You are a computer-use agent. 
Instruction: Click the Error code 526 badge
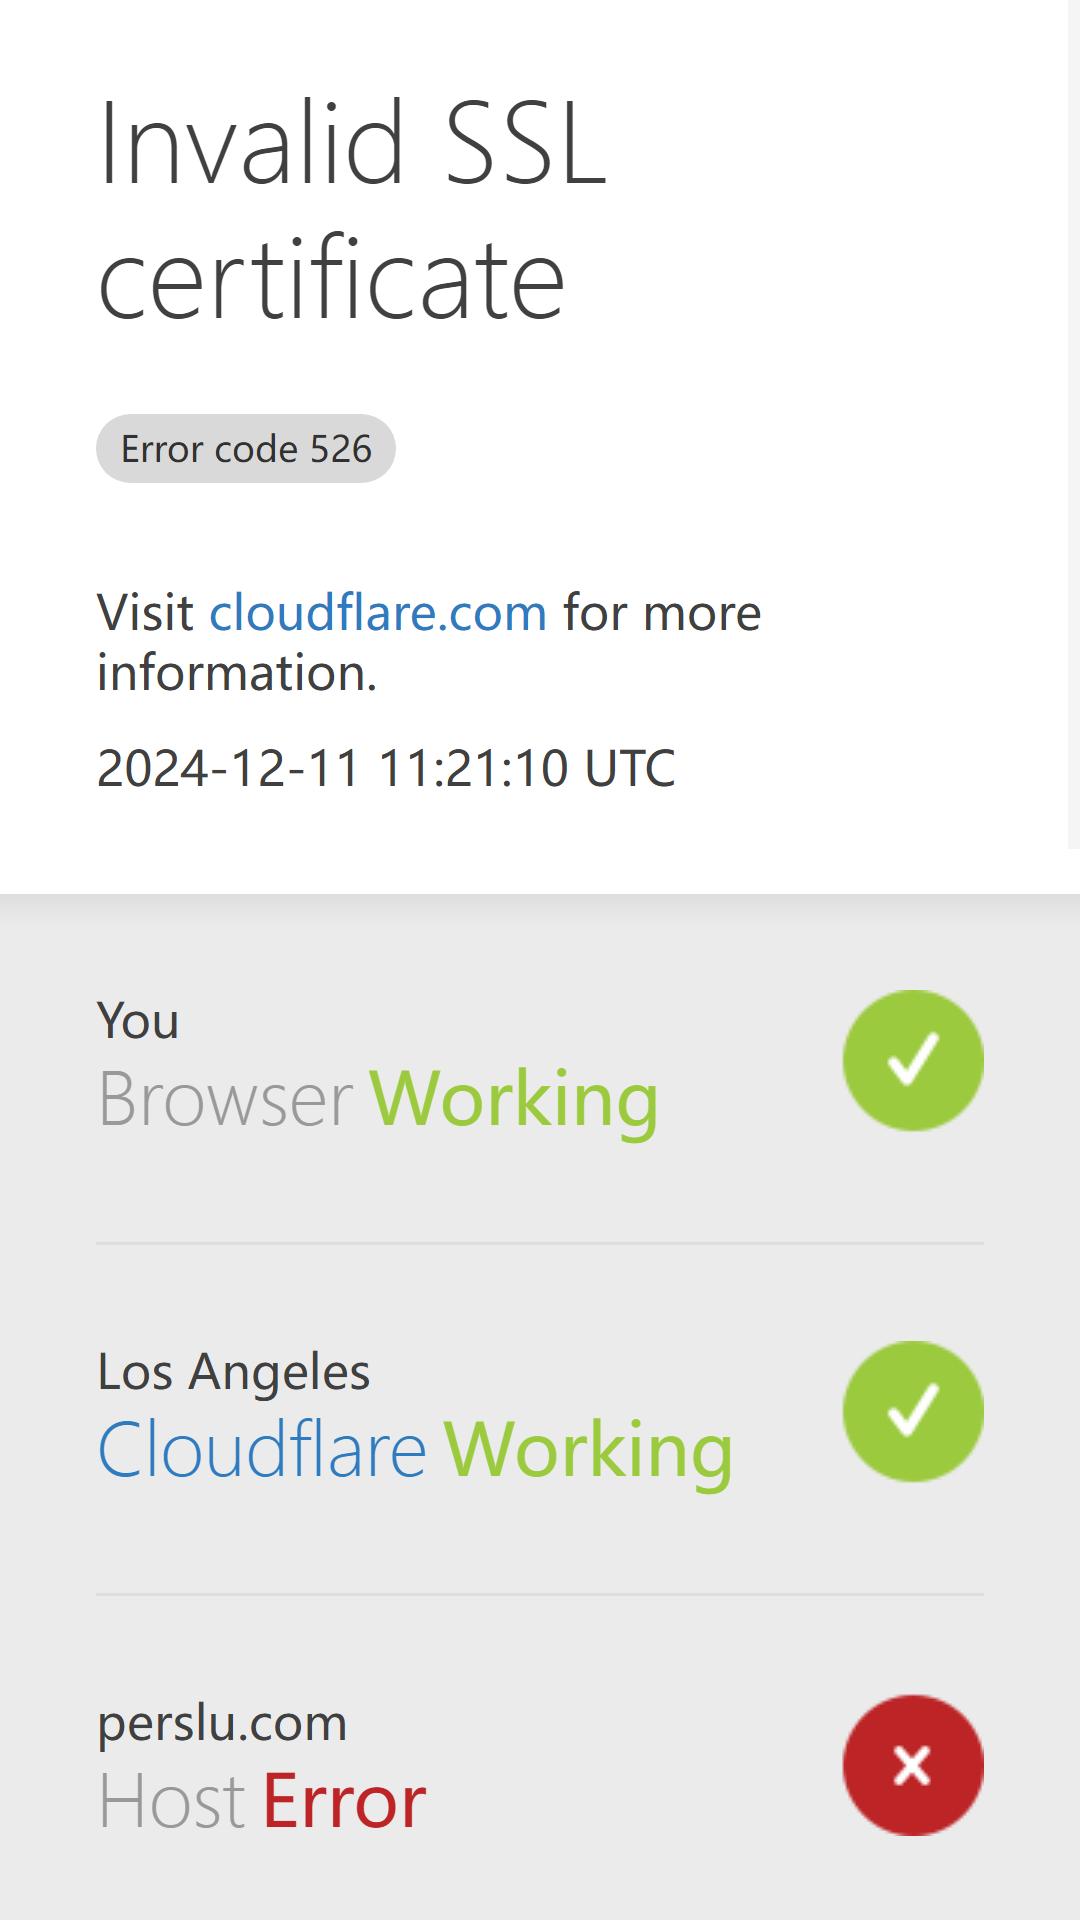pos(246,448)
